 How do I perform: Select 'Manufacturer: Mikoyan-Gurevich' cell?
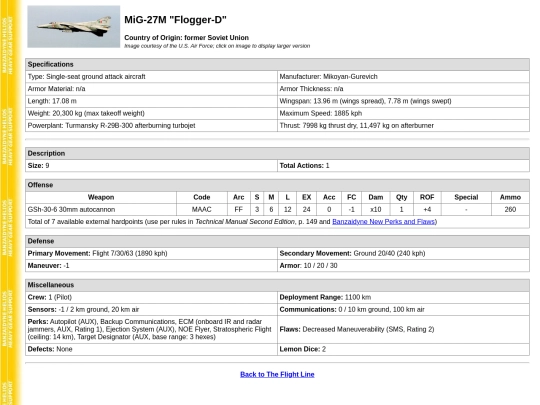(403, 76)
